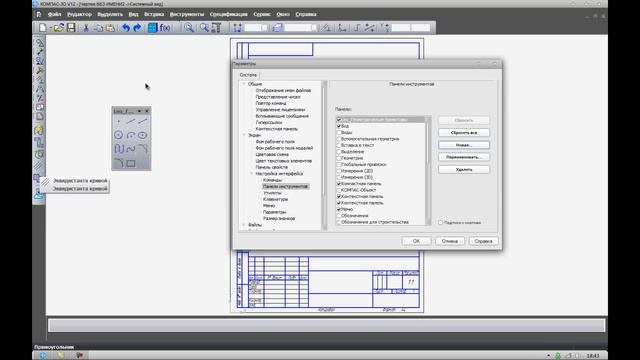Save the drawing with the floppy icon
This screenshot has width=640, height=360.
pos(71,28)
